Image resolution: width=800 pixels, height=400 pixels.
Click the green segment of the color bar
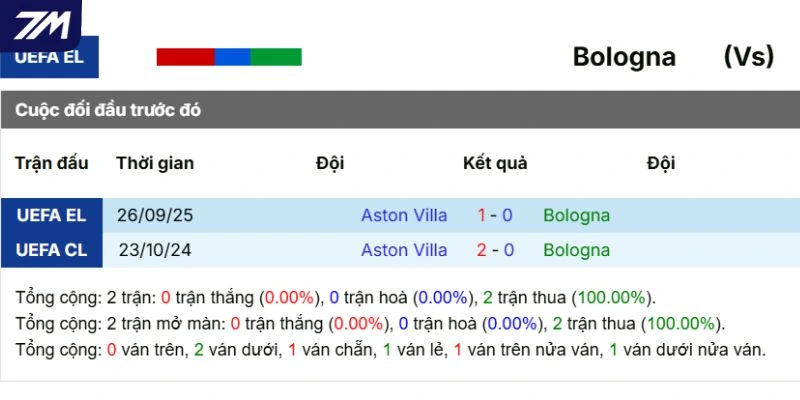coord(275,57)
